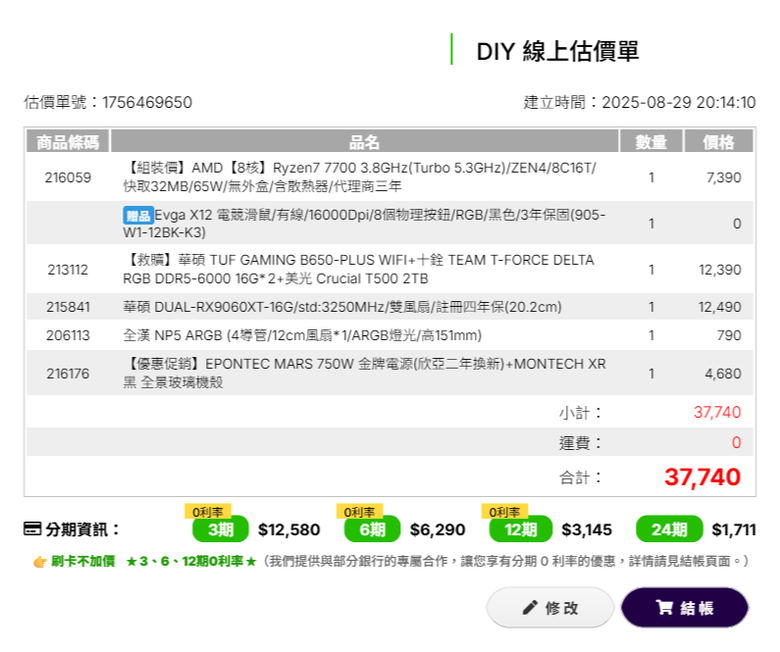Click the 建立時間 2025-08-29 20:14:10 timestamp
Image resolution: width=780 pixels, height=652 pixels.
pos(639,102)
